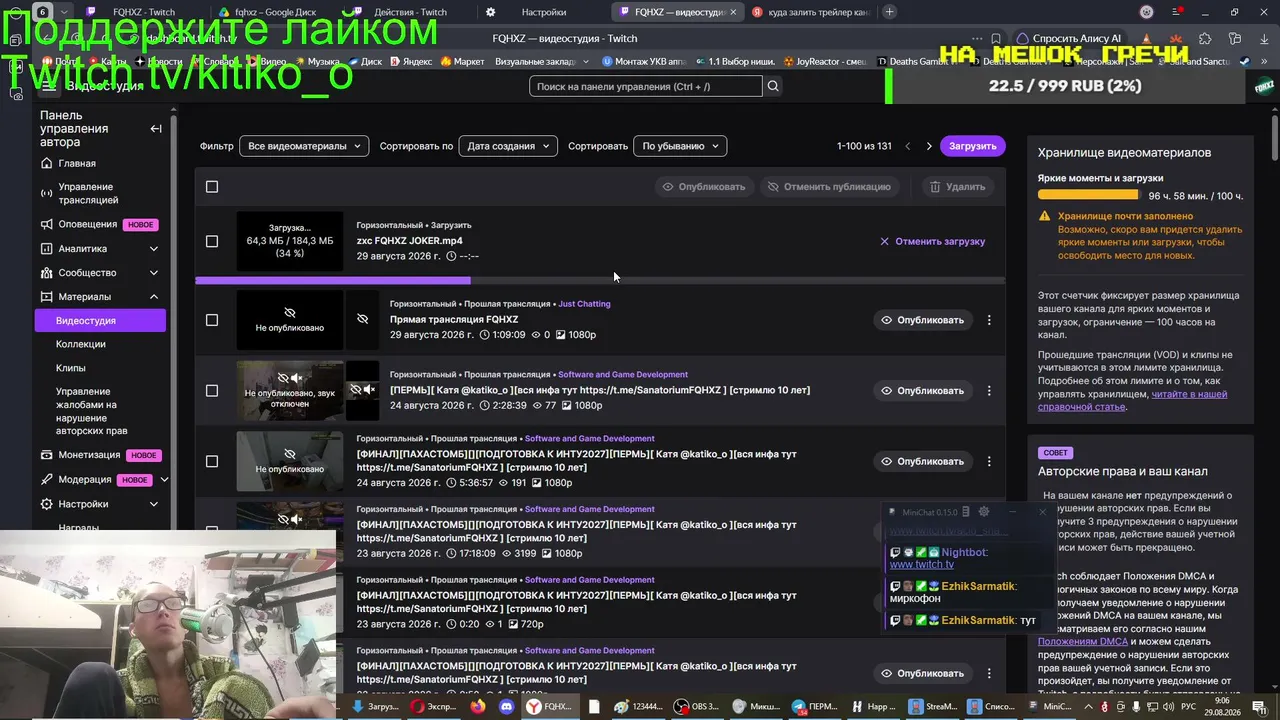Select Видеостудия in sidebar

(100, 321)
